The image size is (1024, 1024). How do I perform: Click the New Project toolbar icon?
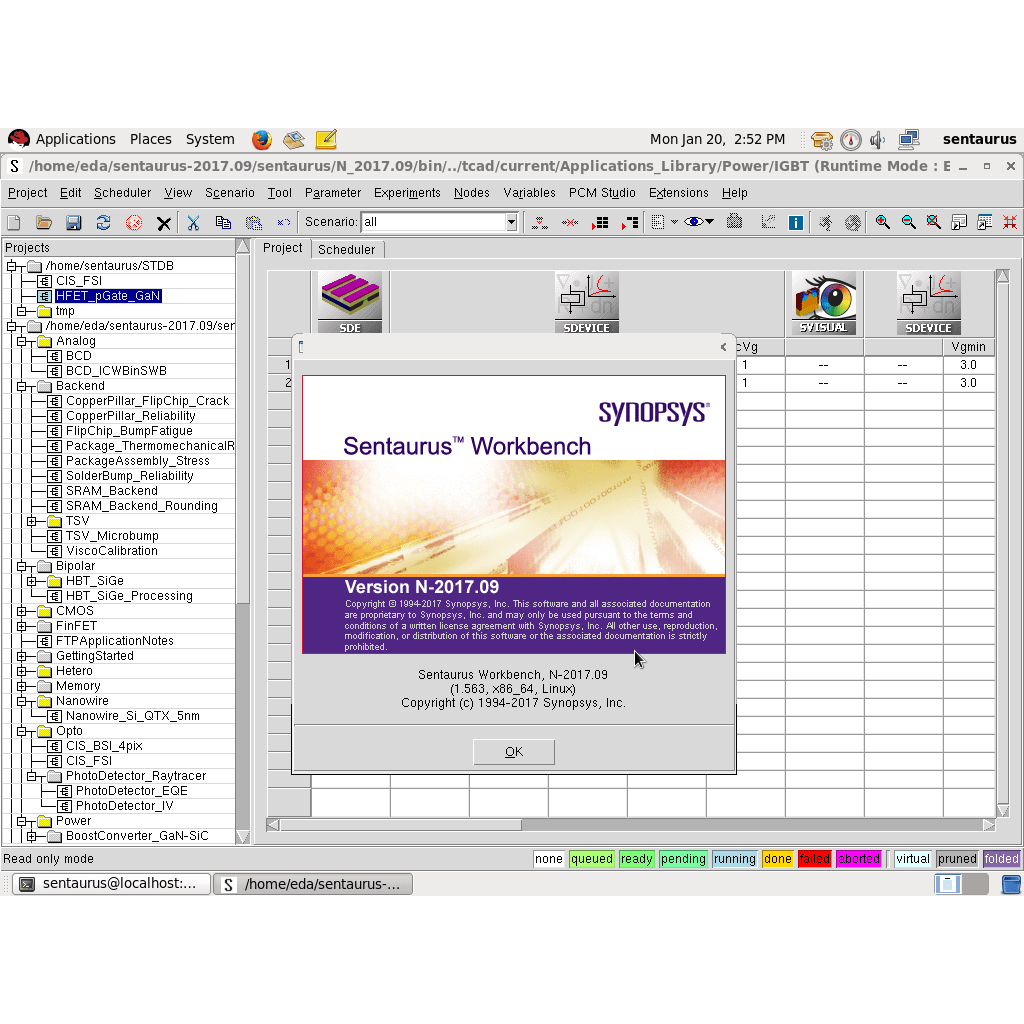click(14, 223)
